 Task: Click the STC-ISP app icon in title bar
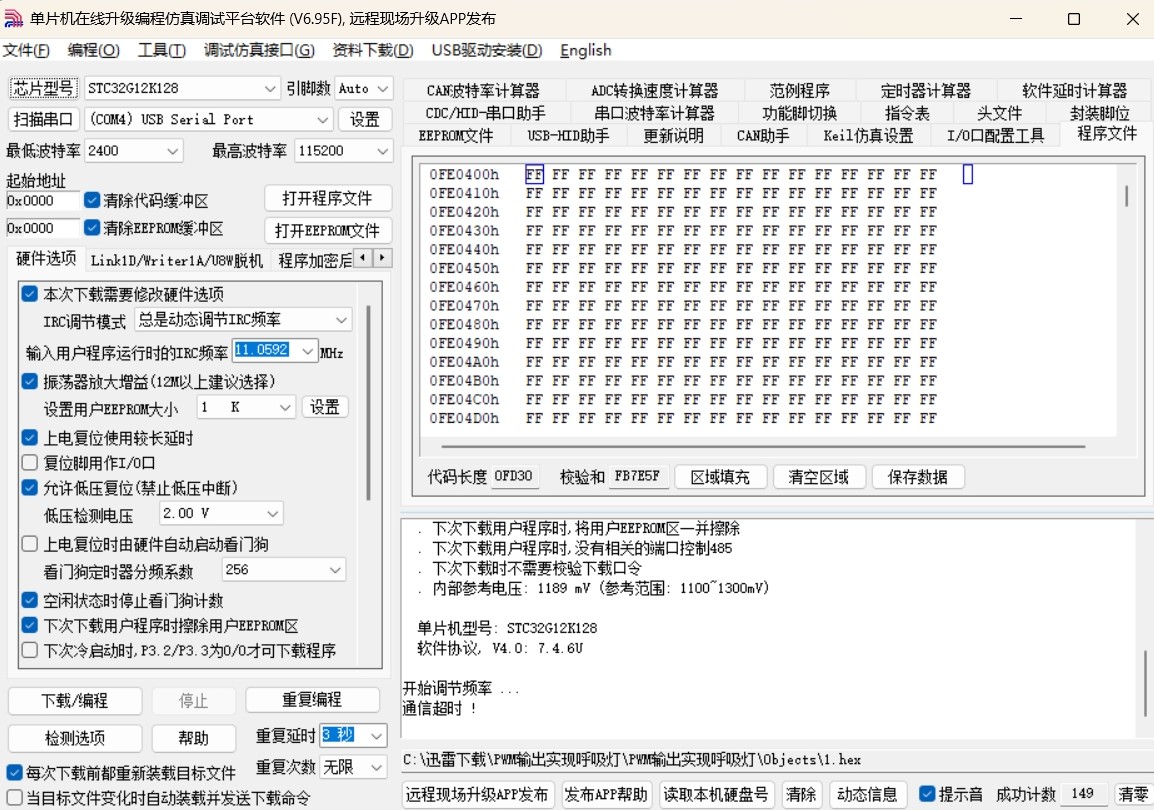click(13, 18)
